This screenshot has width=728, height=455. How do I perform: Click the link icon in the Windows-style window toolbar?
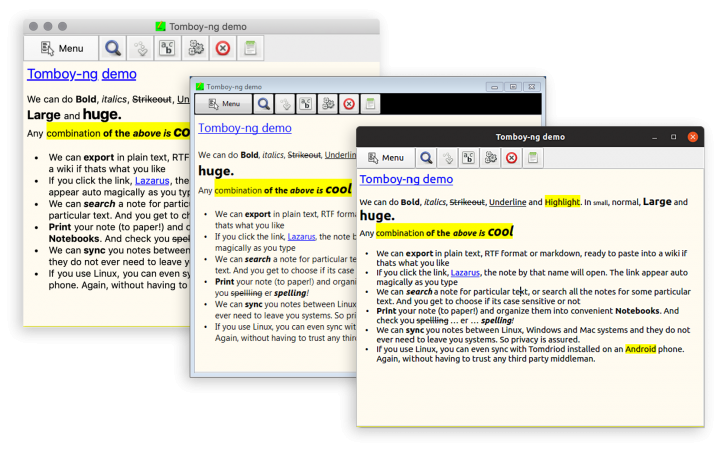tap(285, 104)
